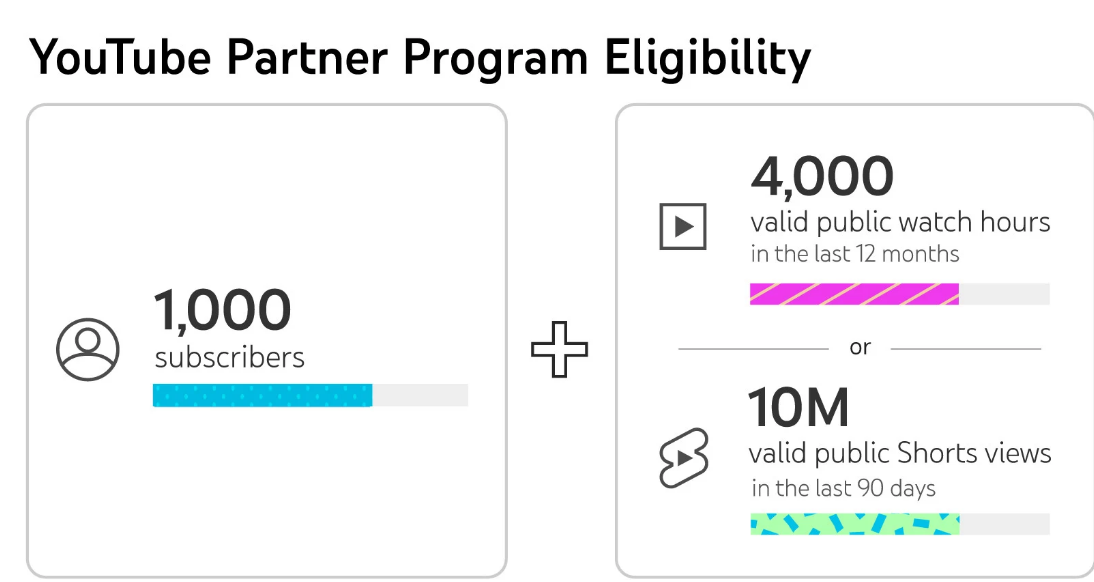This screenshot has height=582, width=1094.
Task: Click the watch hours play icon
Action: pyautogui.click(x=683, y=226)
